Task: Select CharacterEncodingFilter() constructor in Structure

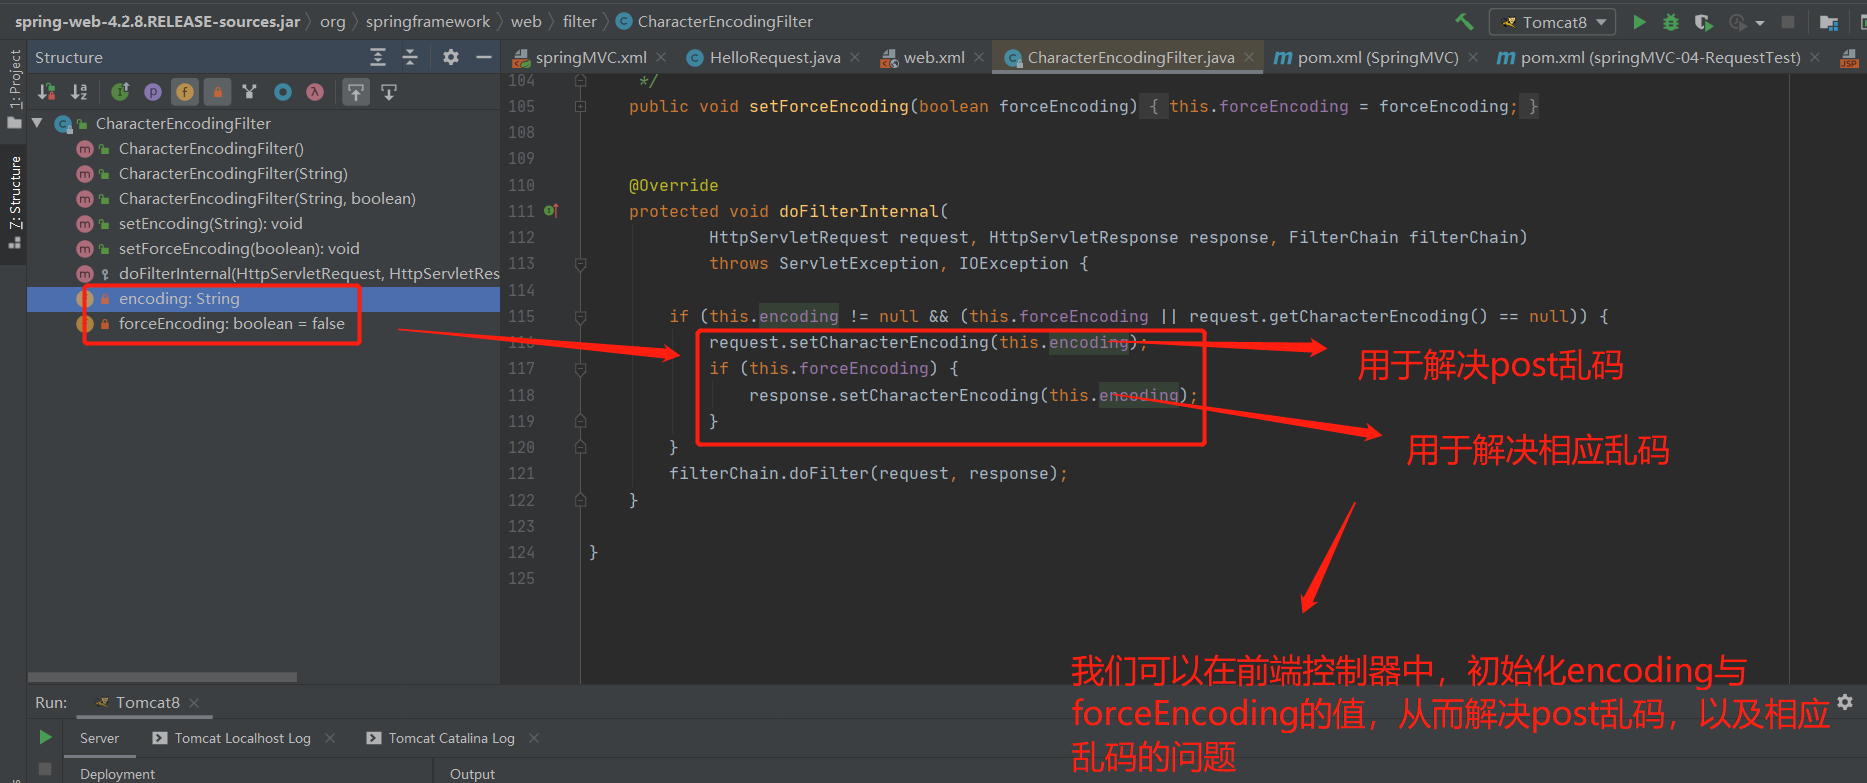Action: [x=210, y=148]
